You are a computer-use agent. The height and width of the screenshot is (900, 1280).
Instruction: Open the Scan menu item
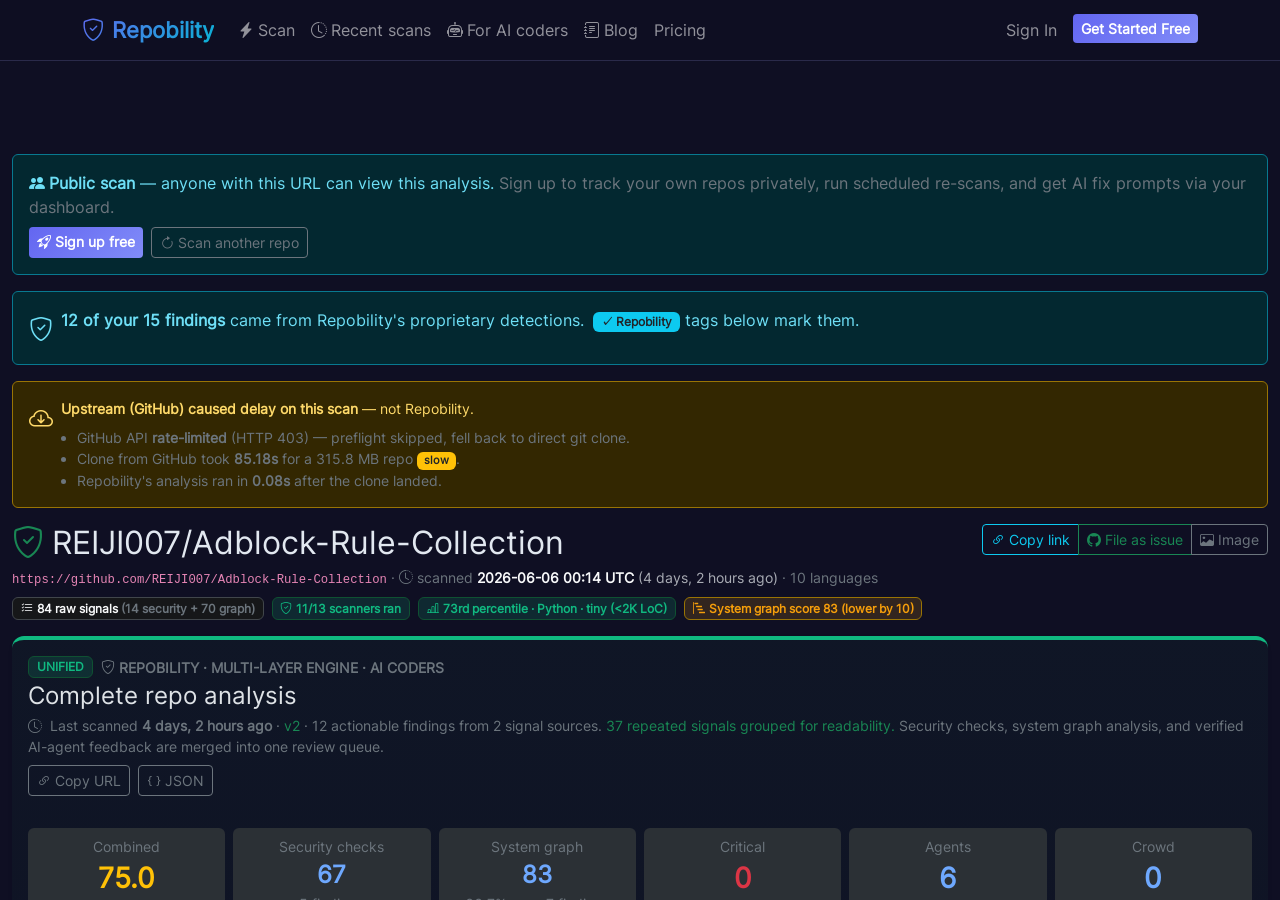point(267,30)
